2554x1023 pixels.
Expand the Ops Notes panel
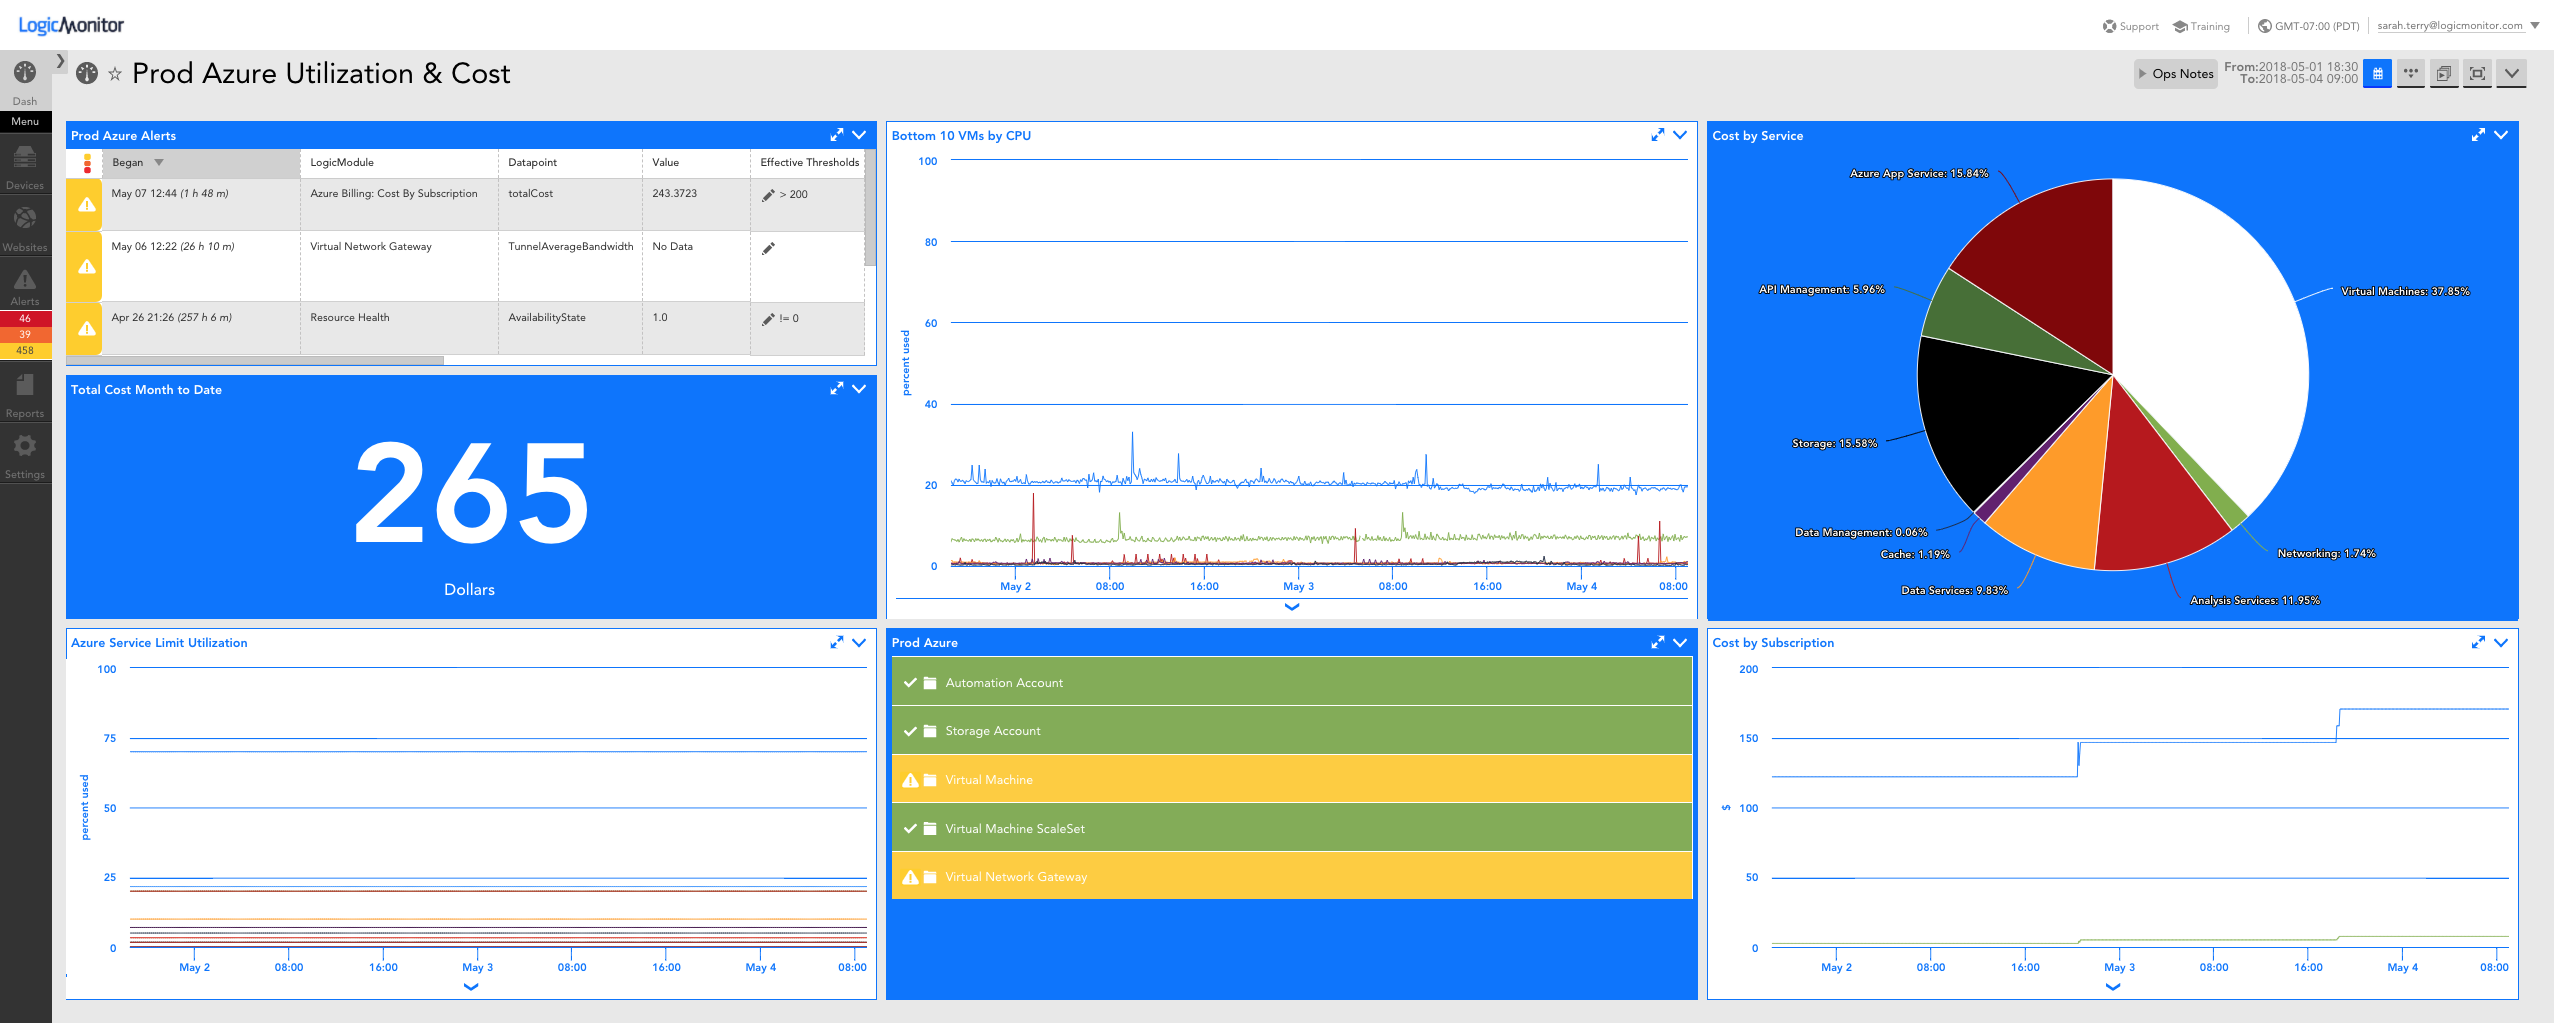[x=2175, y=74]
